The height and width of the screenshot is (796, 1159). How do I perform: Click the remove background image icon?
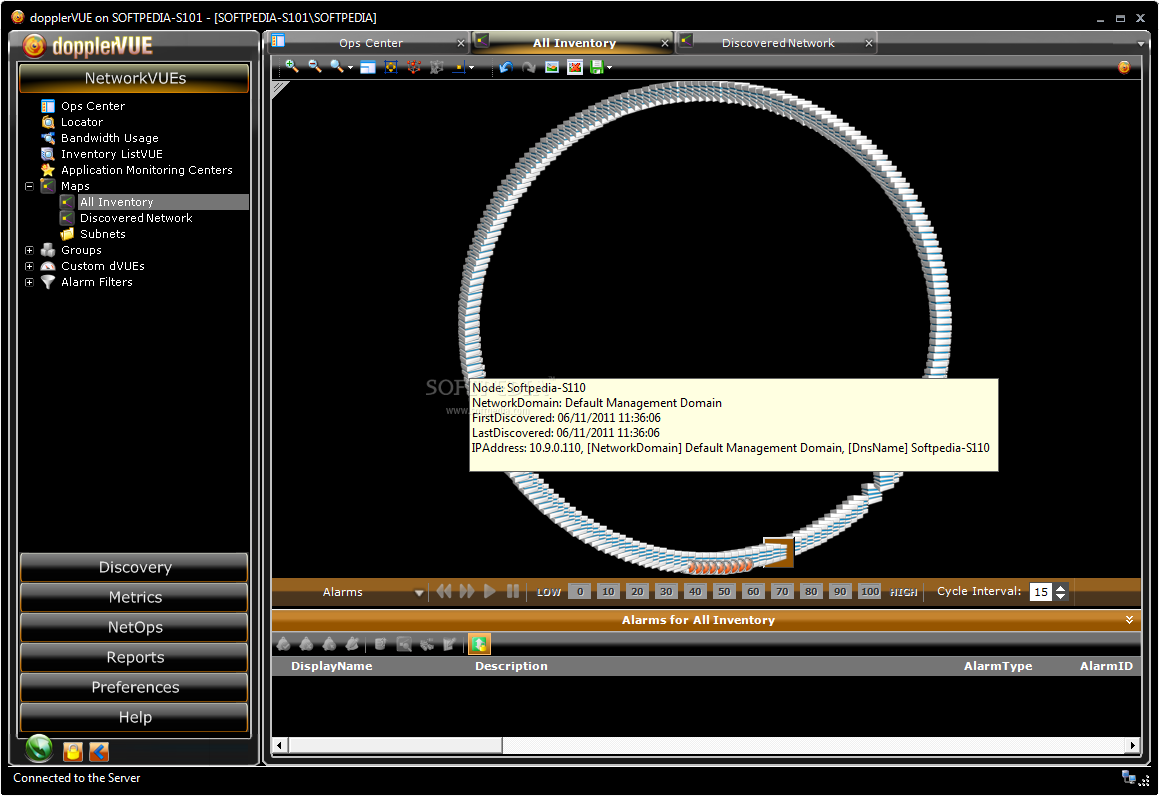[x=575, y=67]
